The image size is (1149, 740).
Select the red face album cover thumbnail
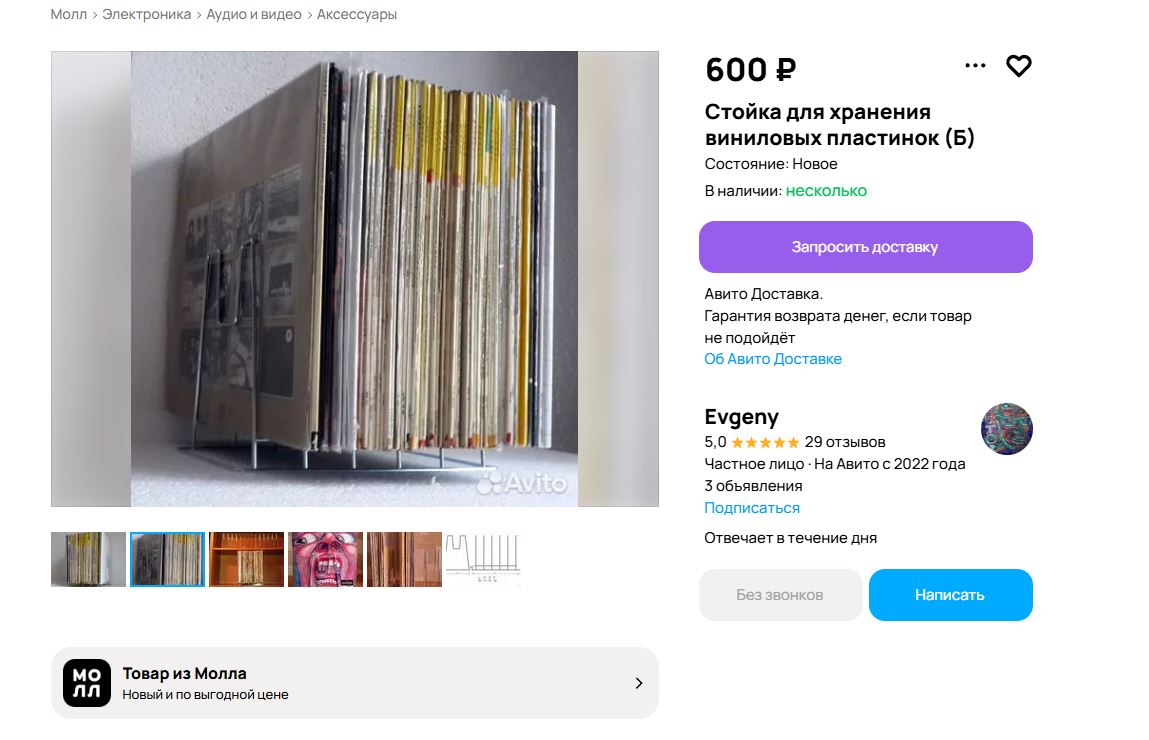325,559
